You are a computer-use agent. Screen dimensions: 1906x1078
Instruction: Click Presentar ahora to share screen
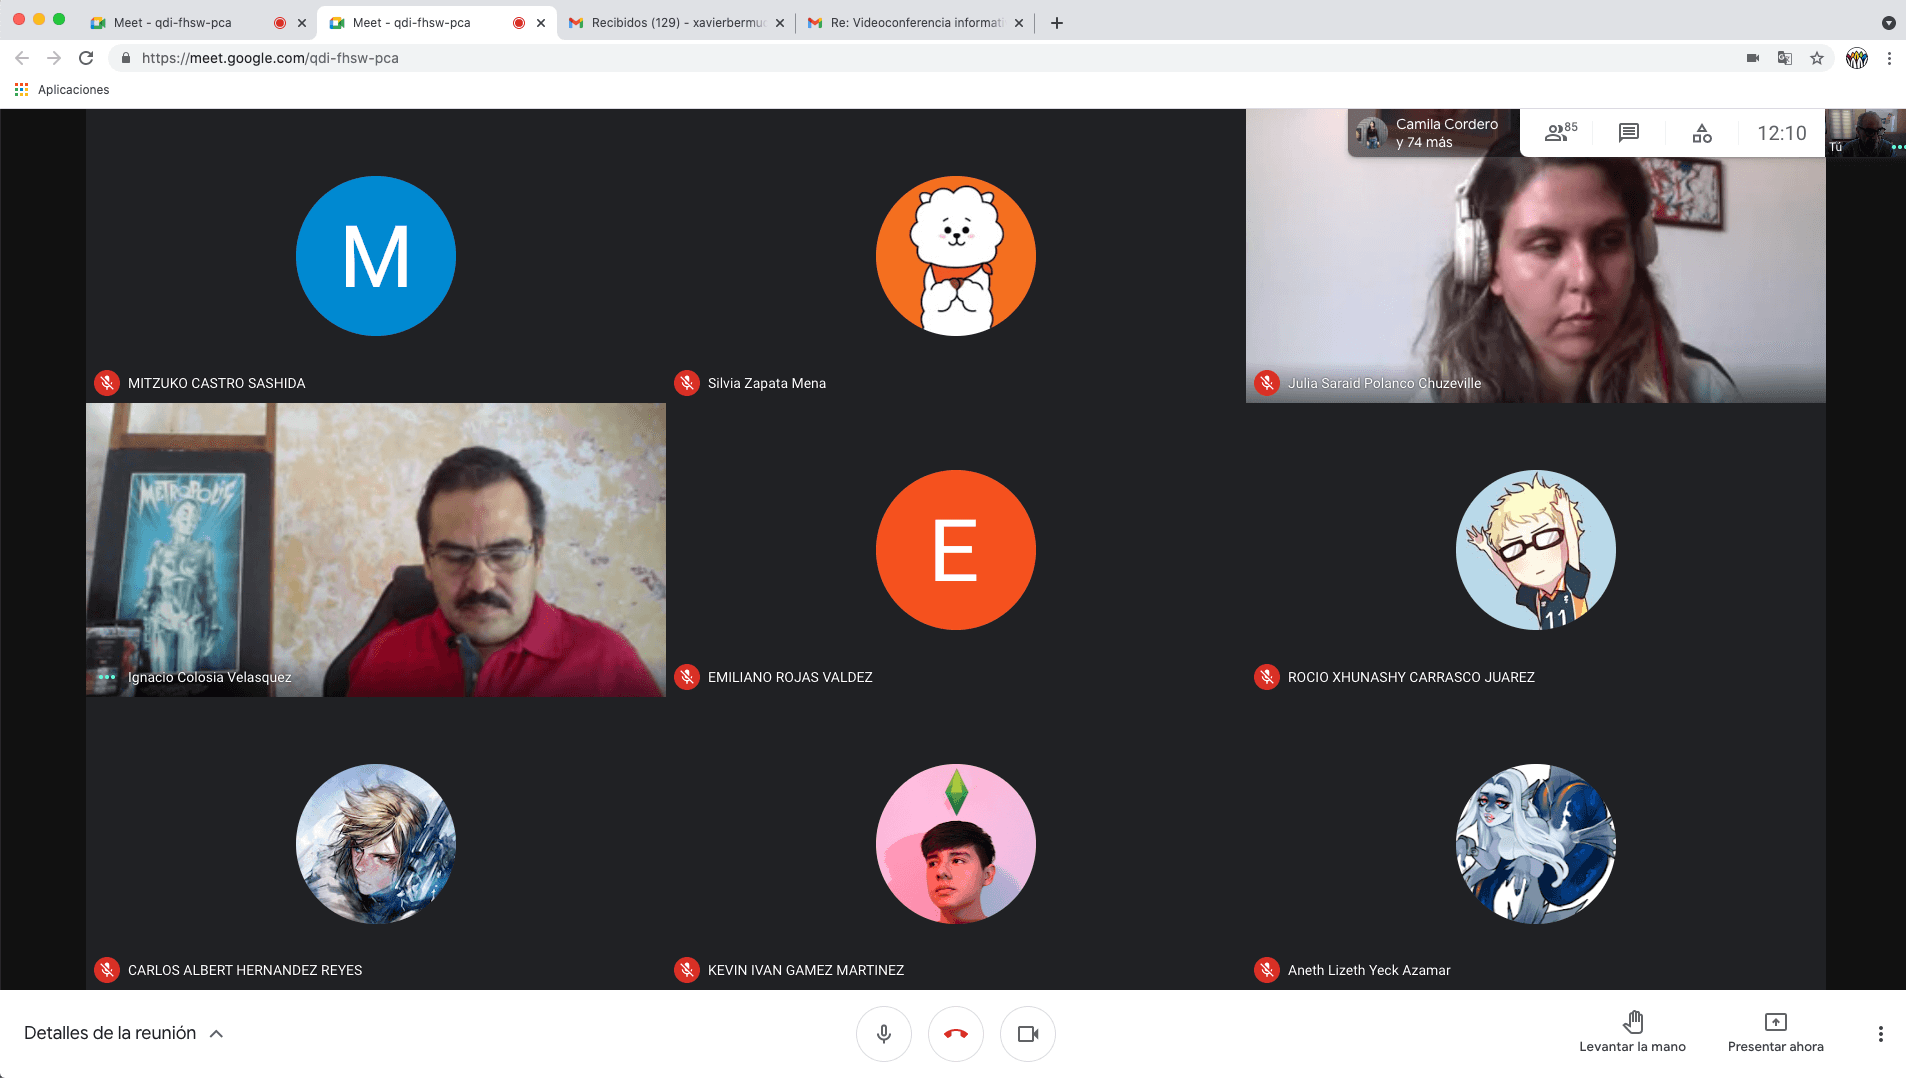click(x=1775, y=1032)
